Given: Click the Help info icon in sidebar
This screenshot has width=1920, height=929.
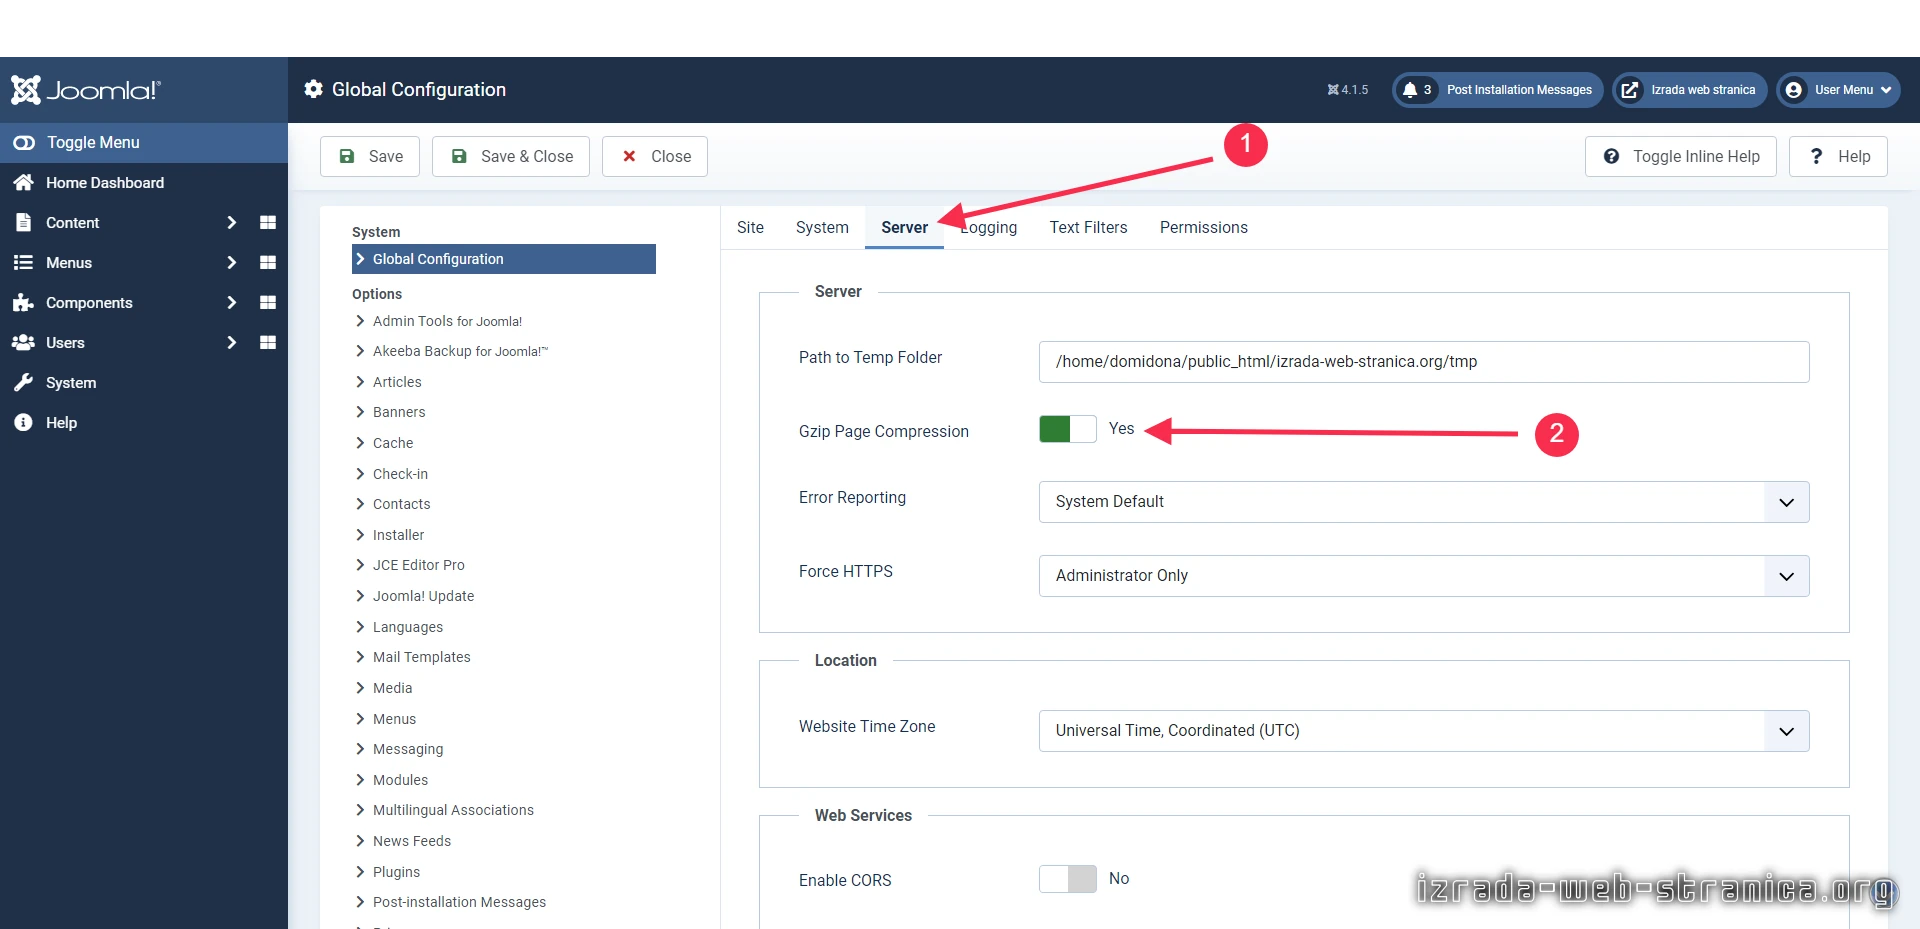Looking at the screenshot, I should (x=24, y=423).
